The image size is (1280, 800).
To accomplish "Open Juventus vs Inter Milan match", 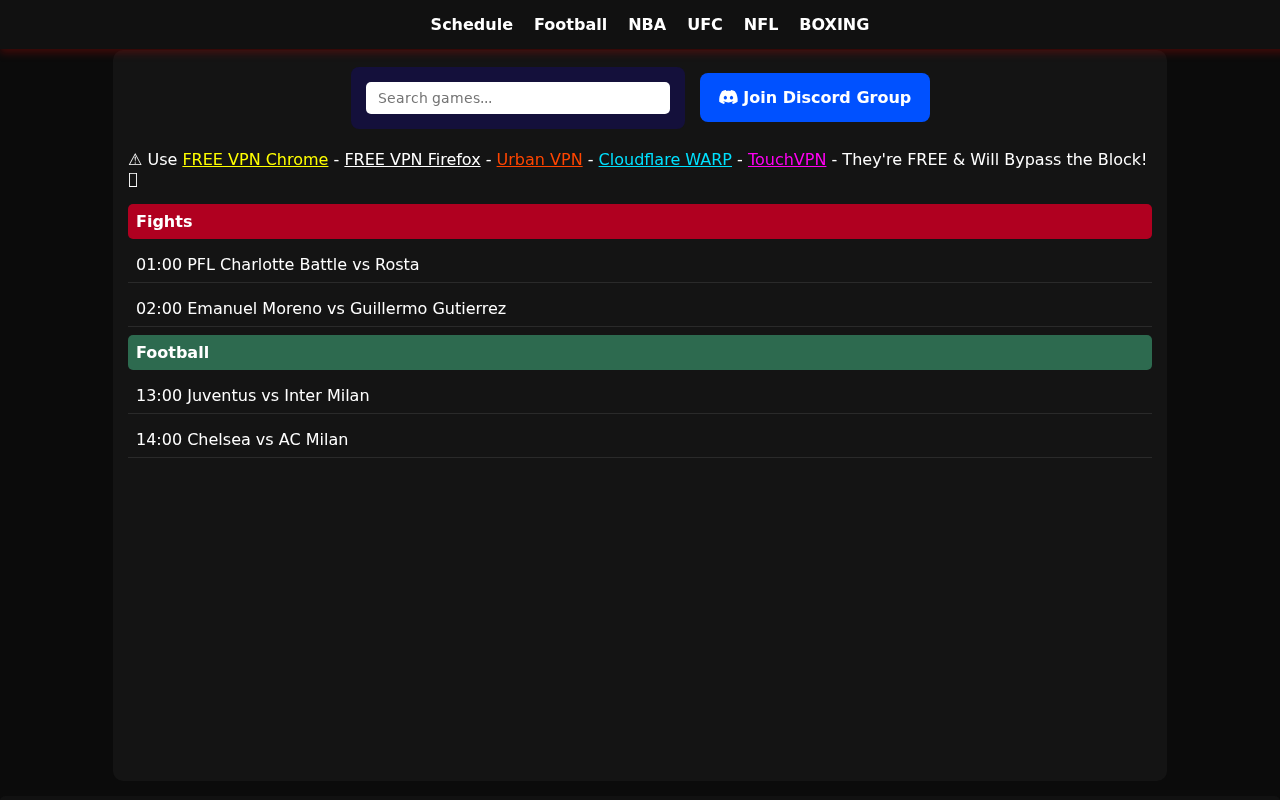I will tap(640, 396).
